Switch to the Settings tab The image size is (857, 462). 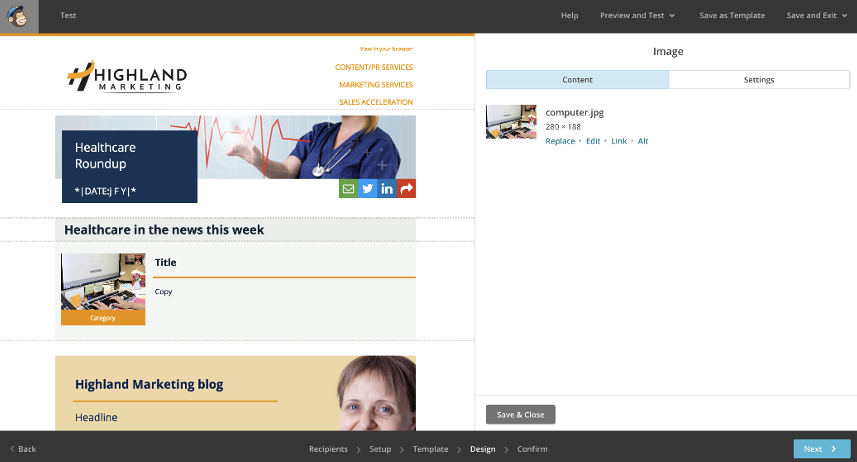coord(759,80)
